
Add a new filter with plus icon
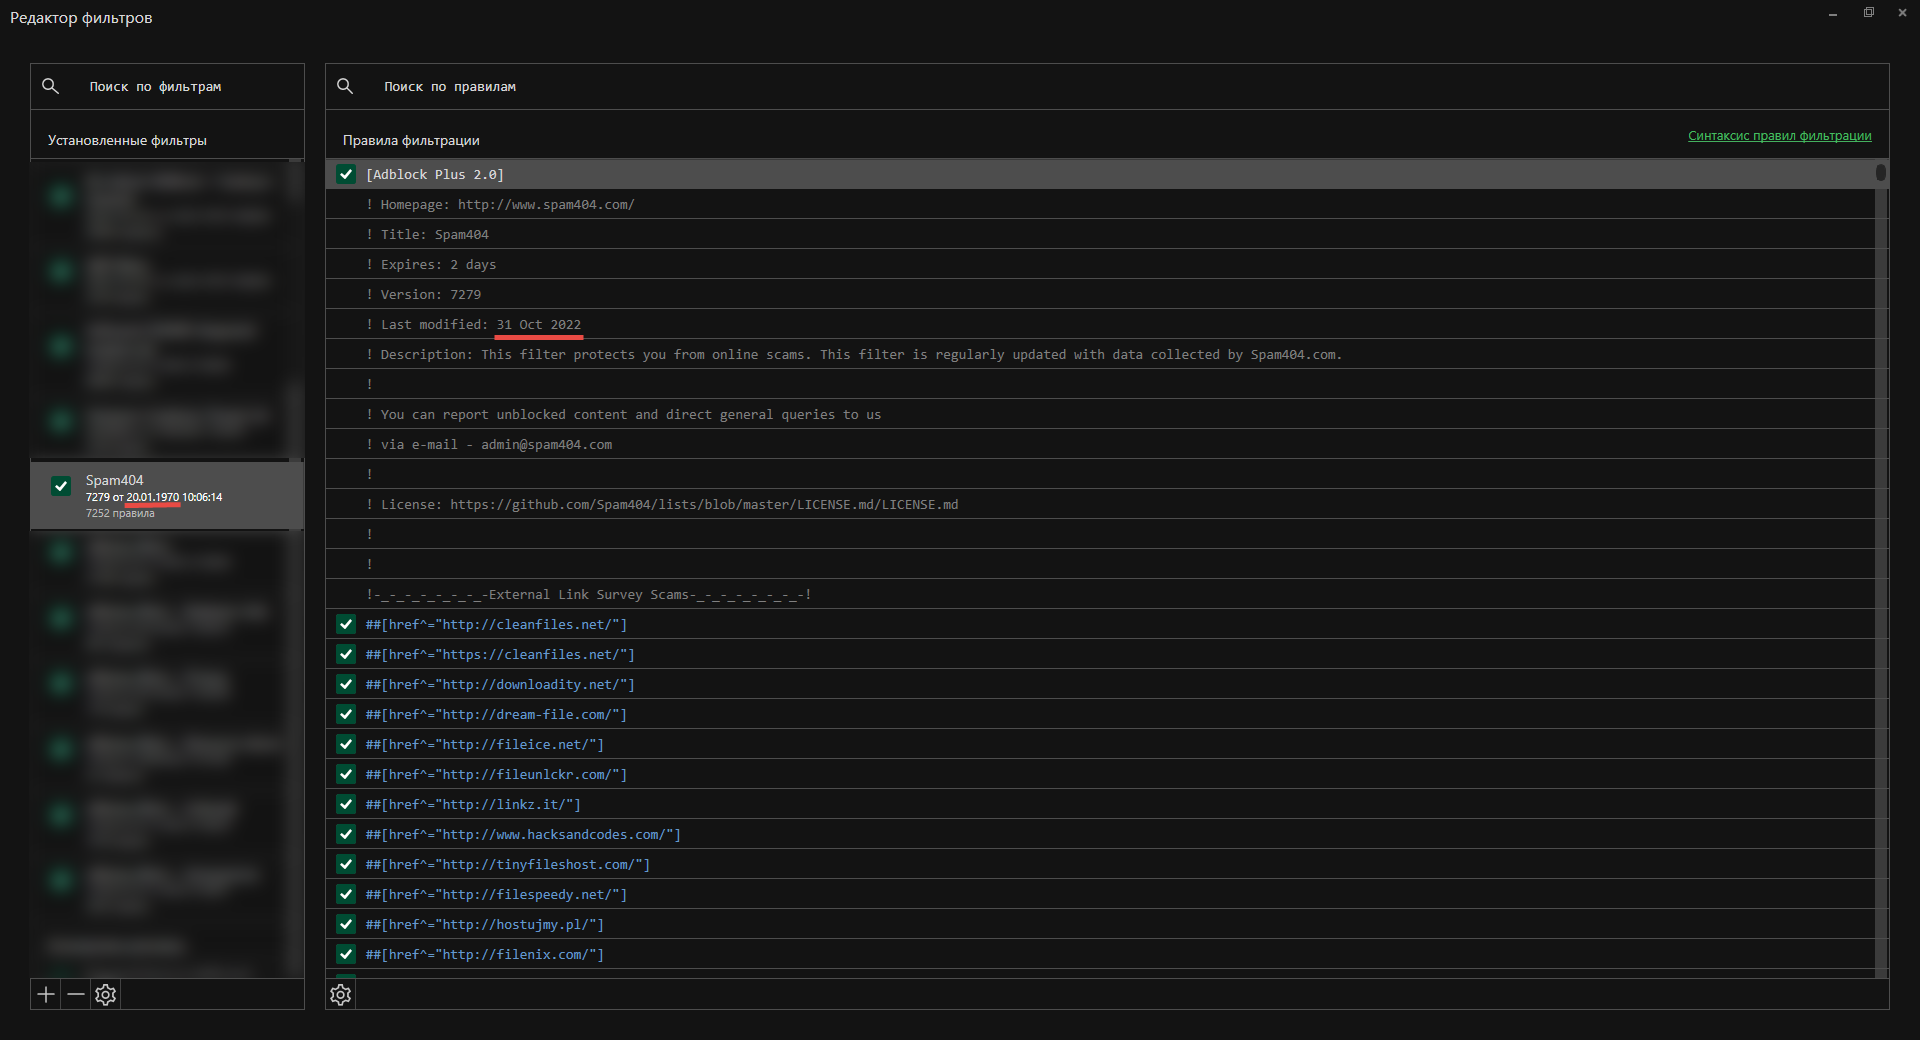point(46,994)
